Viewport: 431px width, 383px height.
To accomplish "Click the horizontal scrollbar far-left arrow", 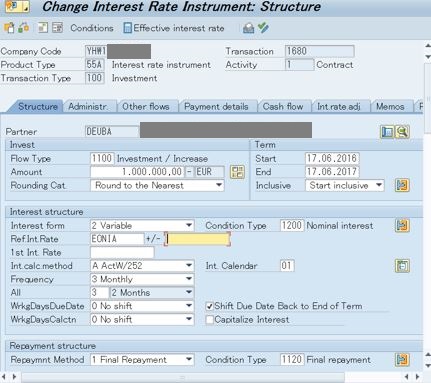I will (x=4, y=377).
